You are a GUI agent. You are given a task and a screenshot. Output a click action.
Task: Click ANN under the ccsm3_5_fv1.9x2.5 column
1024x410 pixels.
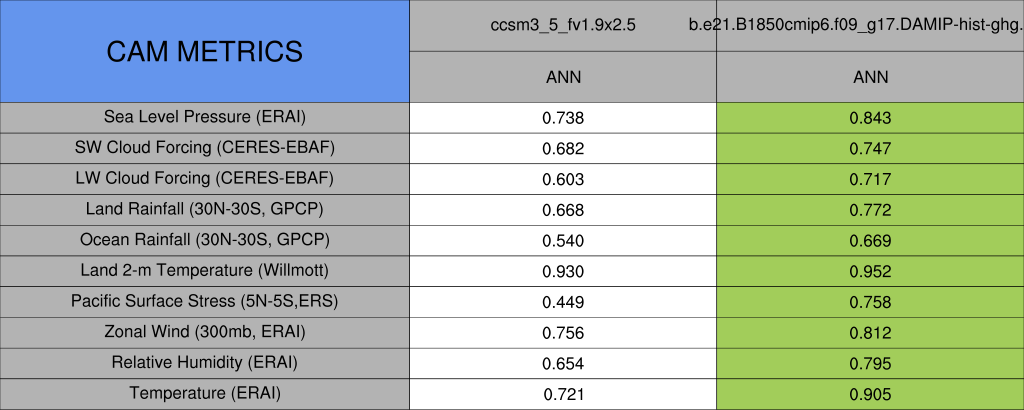pos(562,77)
